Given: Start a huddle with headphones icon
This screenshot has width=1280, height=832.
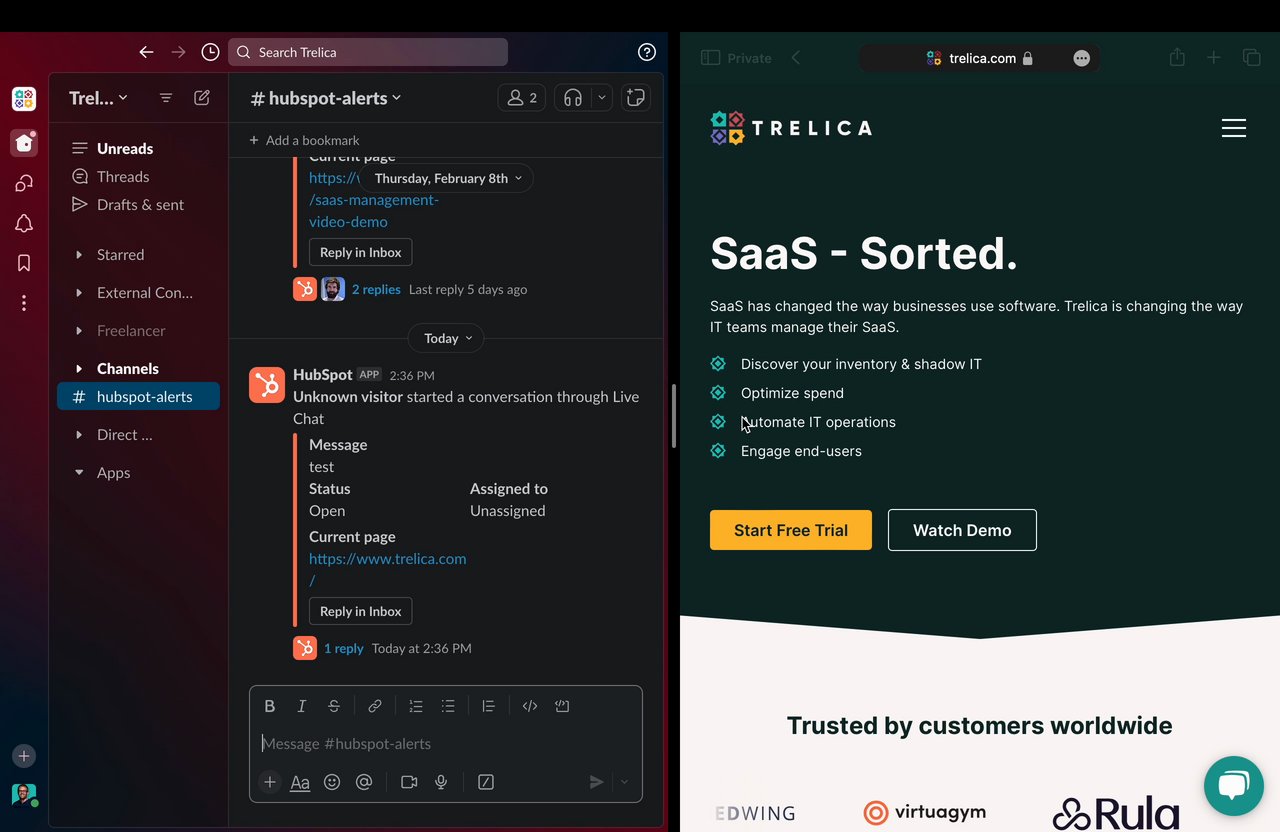Looking at the screenshot, I should pyautogui.click(x=573, y=98).
